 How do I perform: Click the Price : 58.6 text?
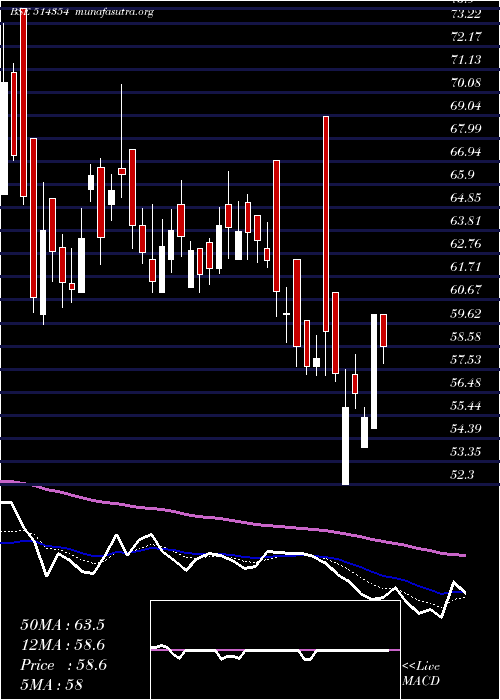pos(63,665)
